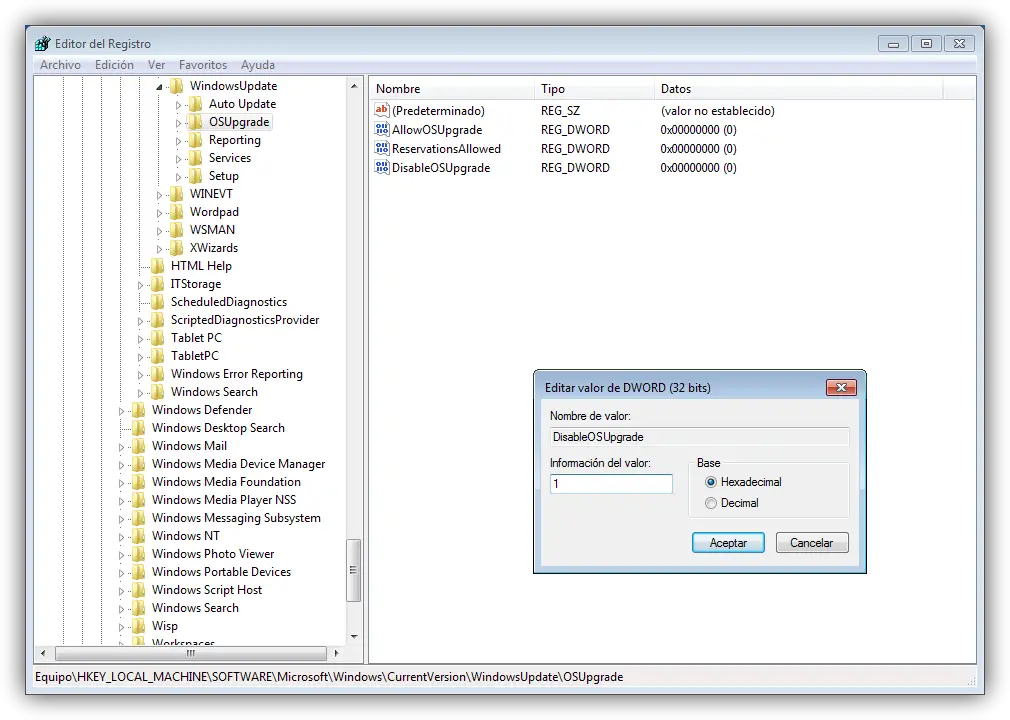Viewport: 1010px width, 720px height.
Task: Click the Nombre de valor field DisableOSUpgrade
Action: point(700,437)
